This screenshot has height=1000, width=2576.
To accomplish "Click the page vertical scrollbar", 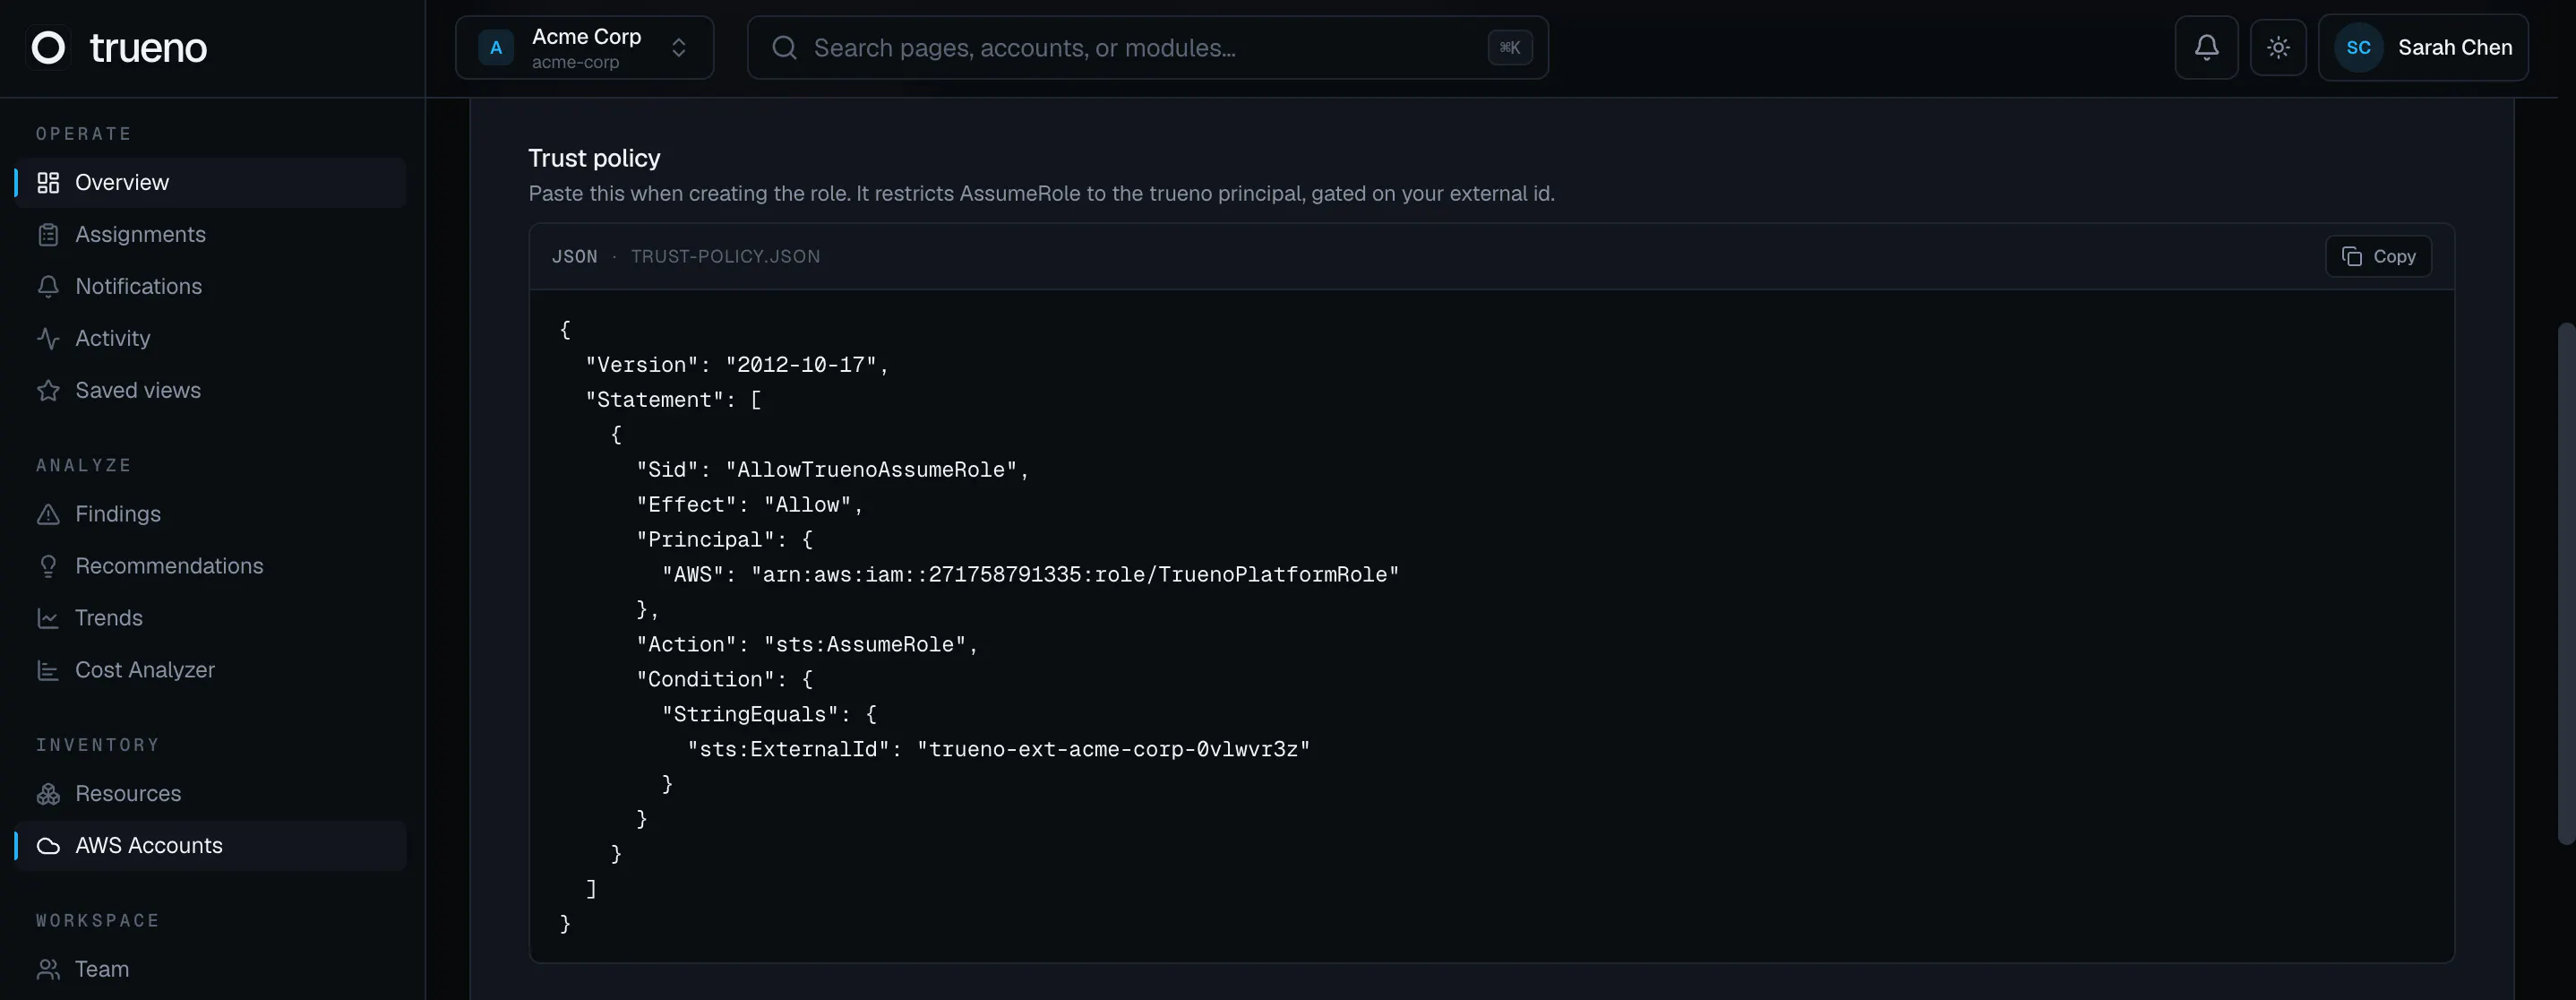I will point(2566,583).
